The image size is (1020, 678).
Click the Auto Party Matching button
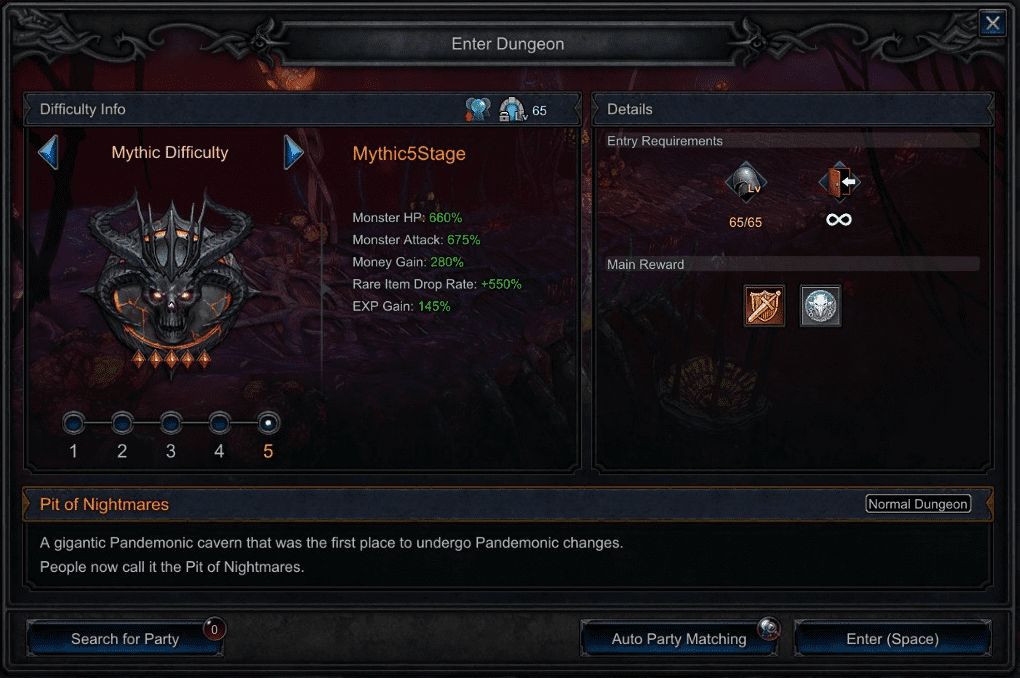(679, 639)
